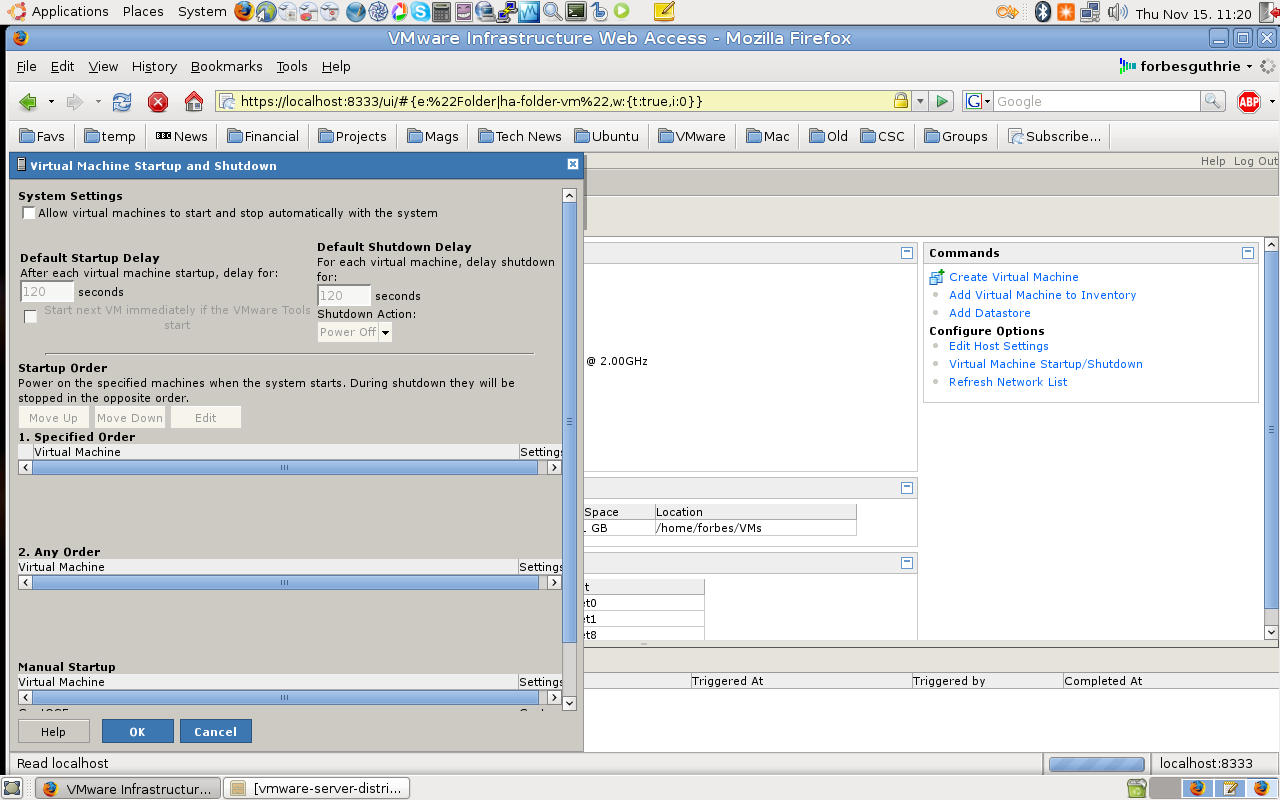1280x800 pixels.
Task: Click the magnifier search launcher in panel
Action: [x=552, y=12]
